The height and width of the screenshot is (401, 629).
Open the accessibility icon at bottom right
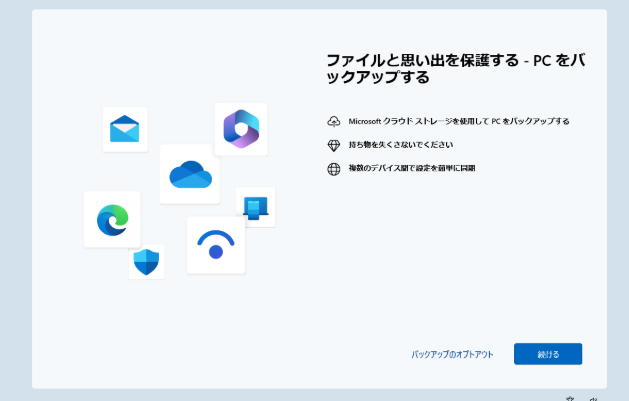point(570,398)
